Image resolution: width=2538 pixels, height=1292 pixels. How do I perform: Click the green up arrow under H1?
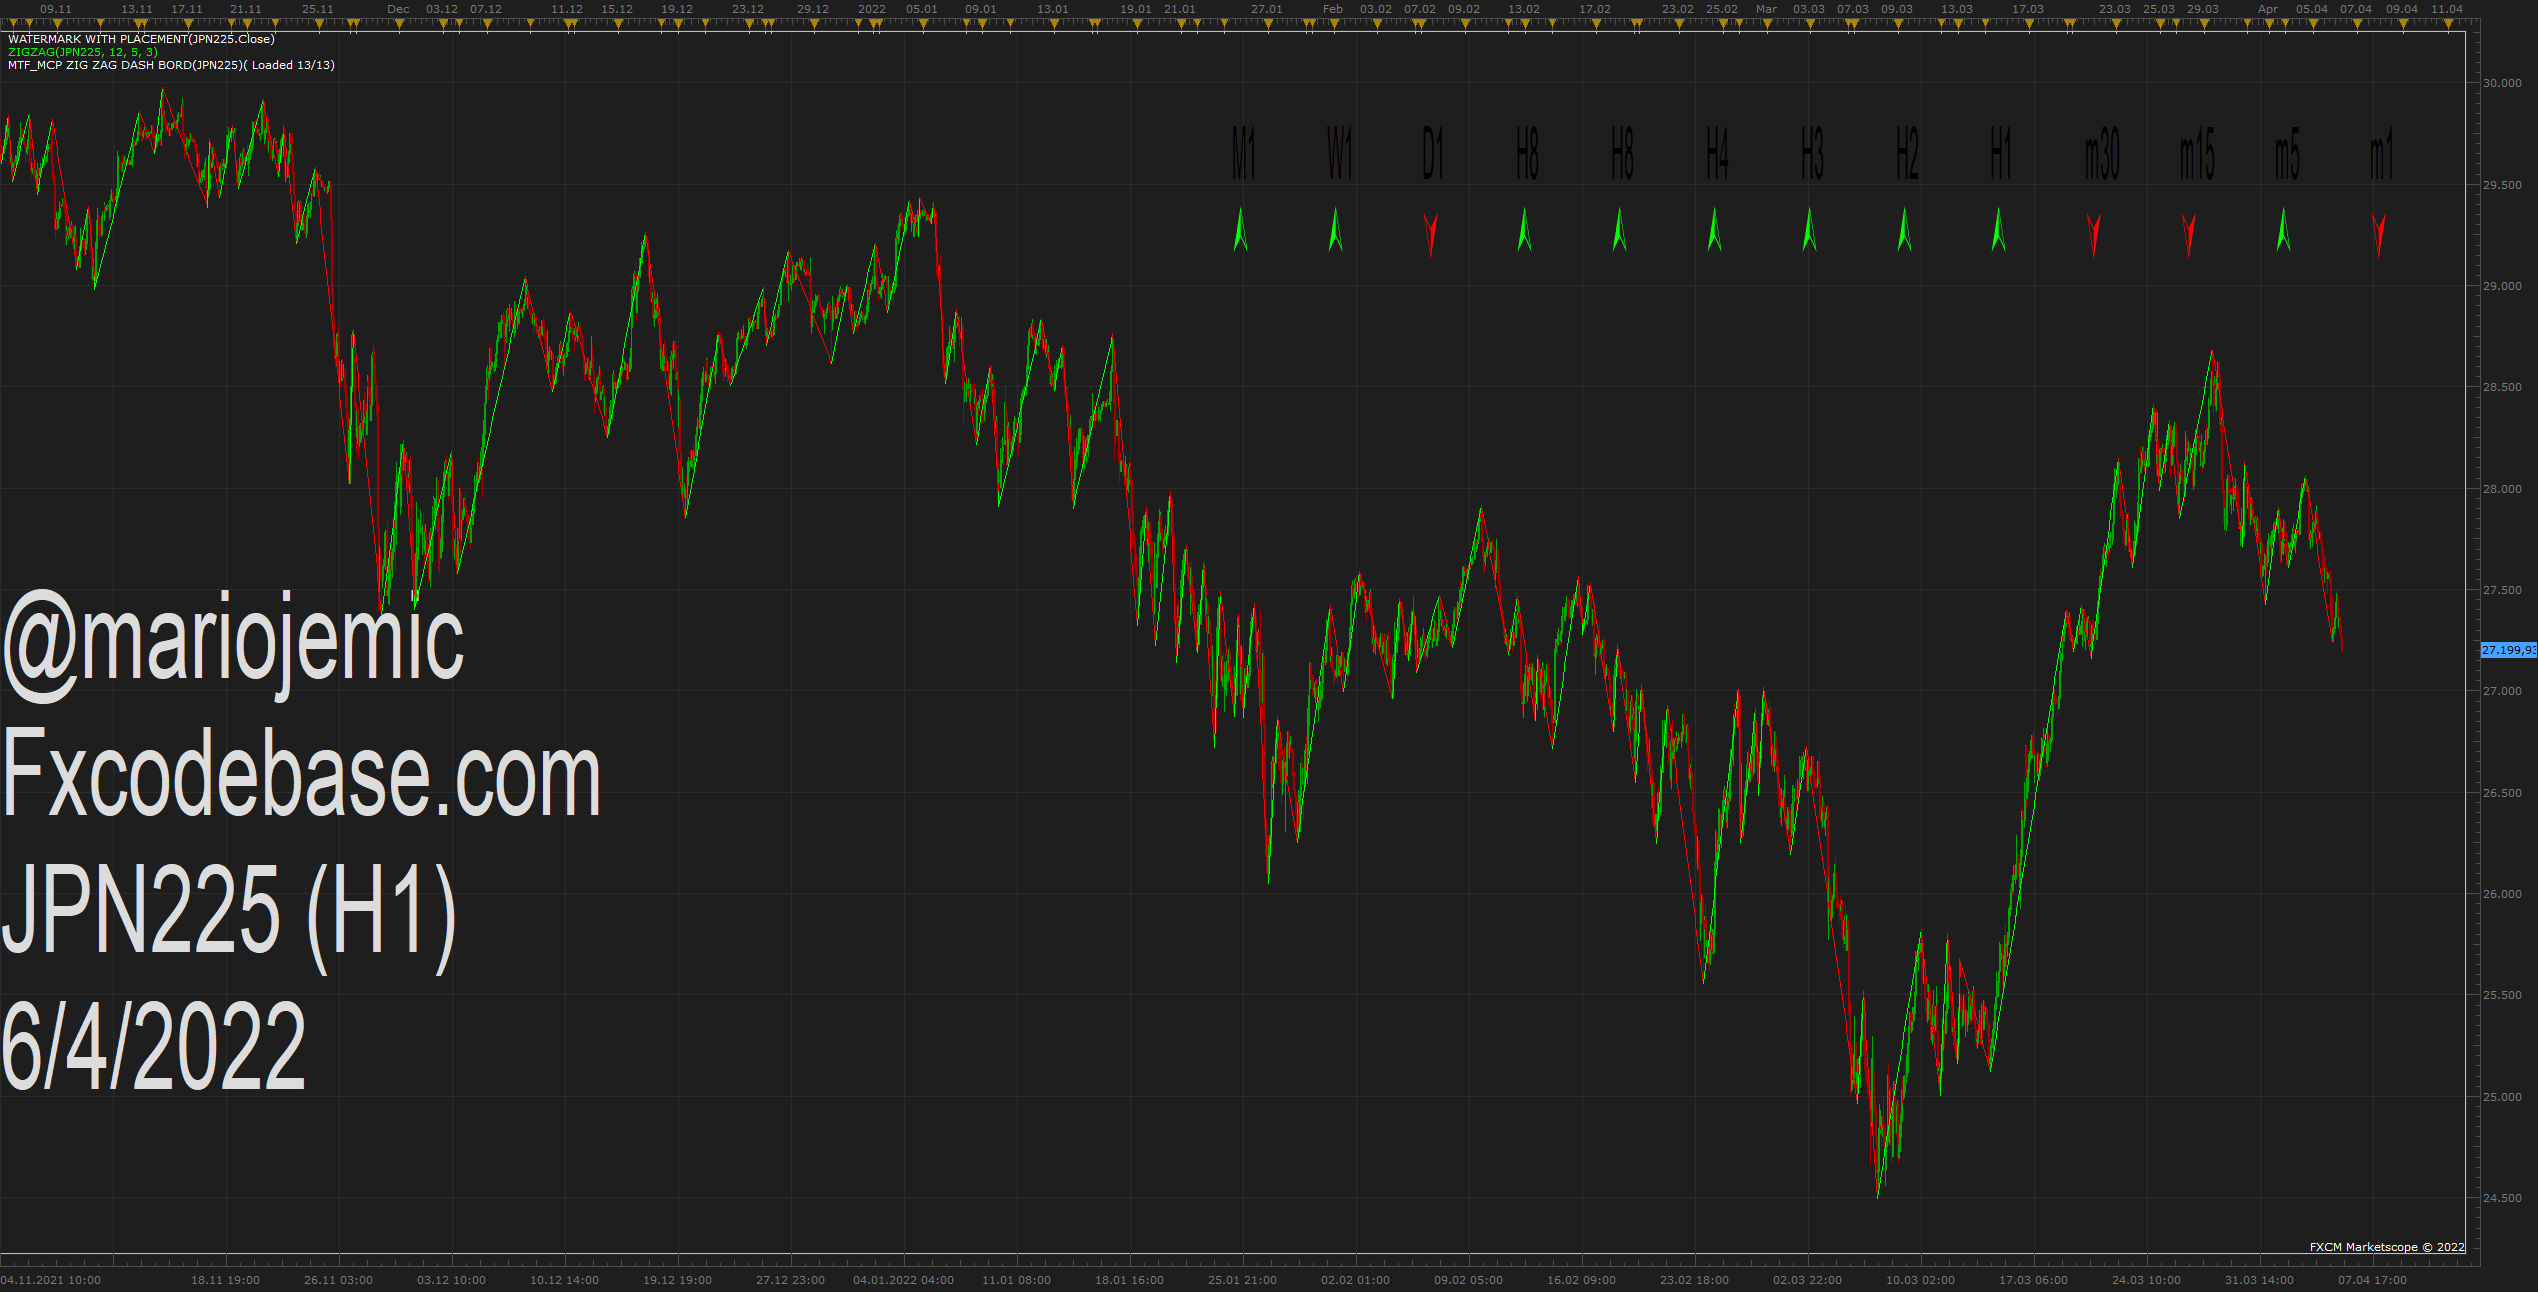1999,230
